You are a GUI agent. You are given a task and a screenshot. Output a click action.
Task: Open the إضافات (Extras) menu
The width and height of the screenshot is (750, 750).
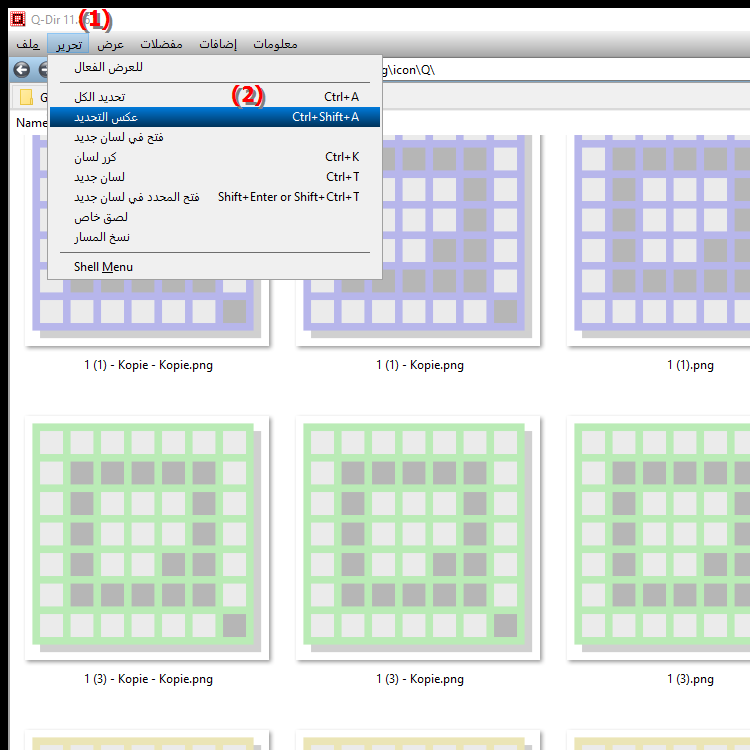point(218,44)
